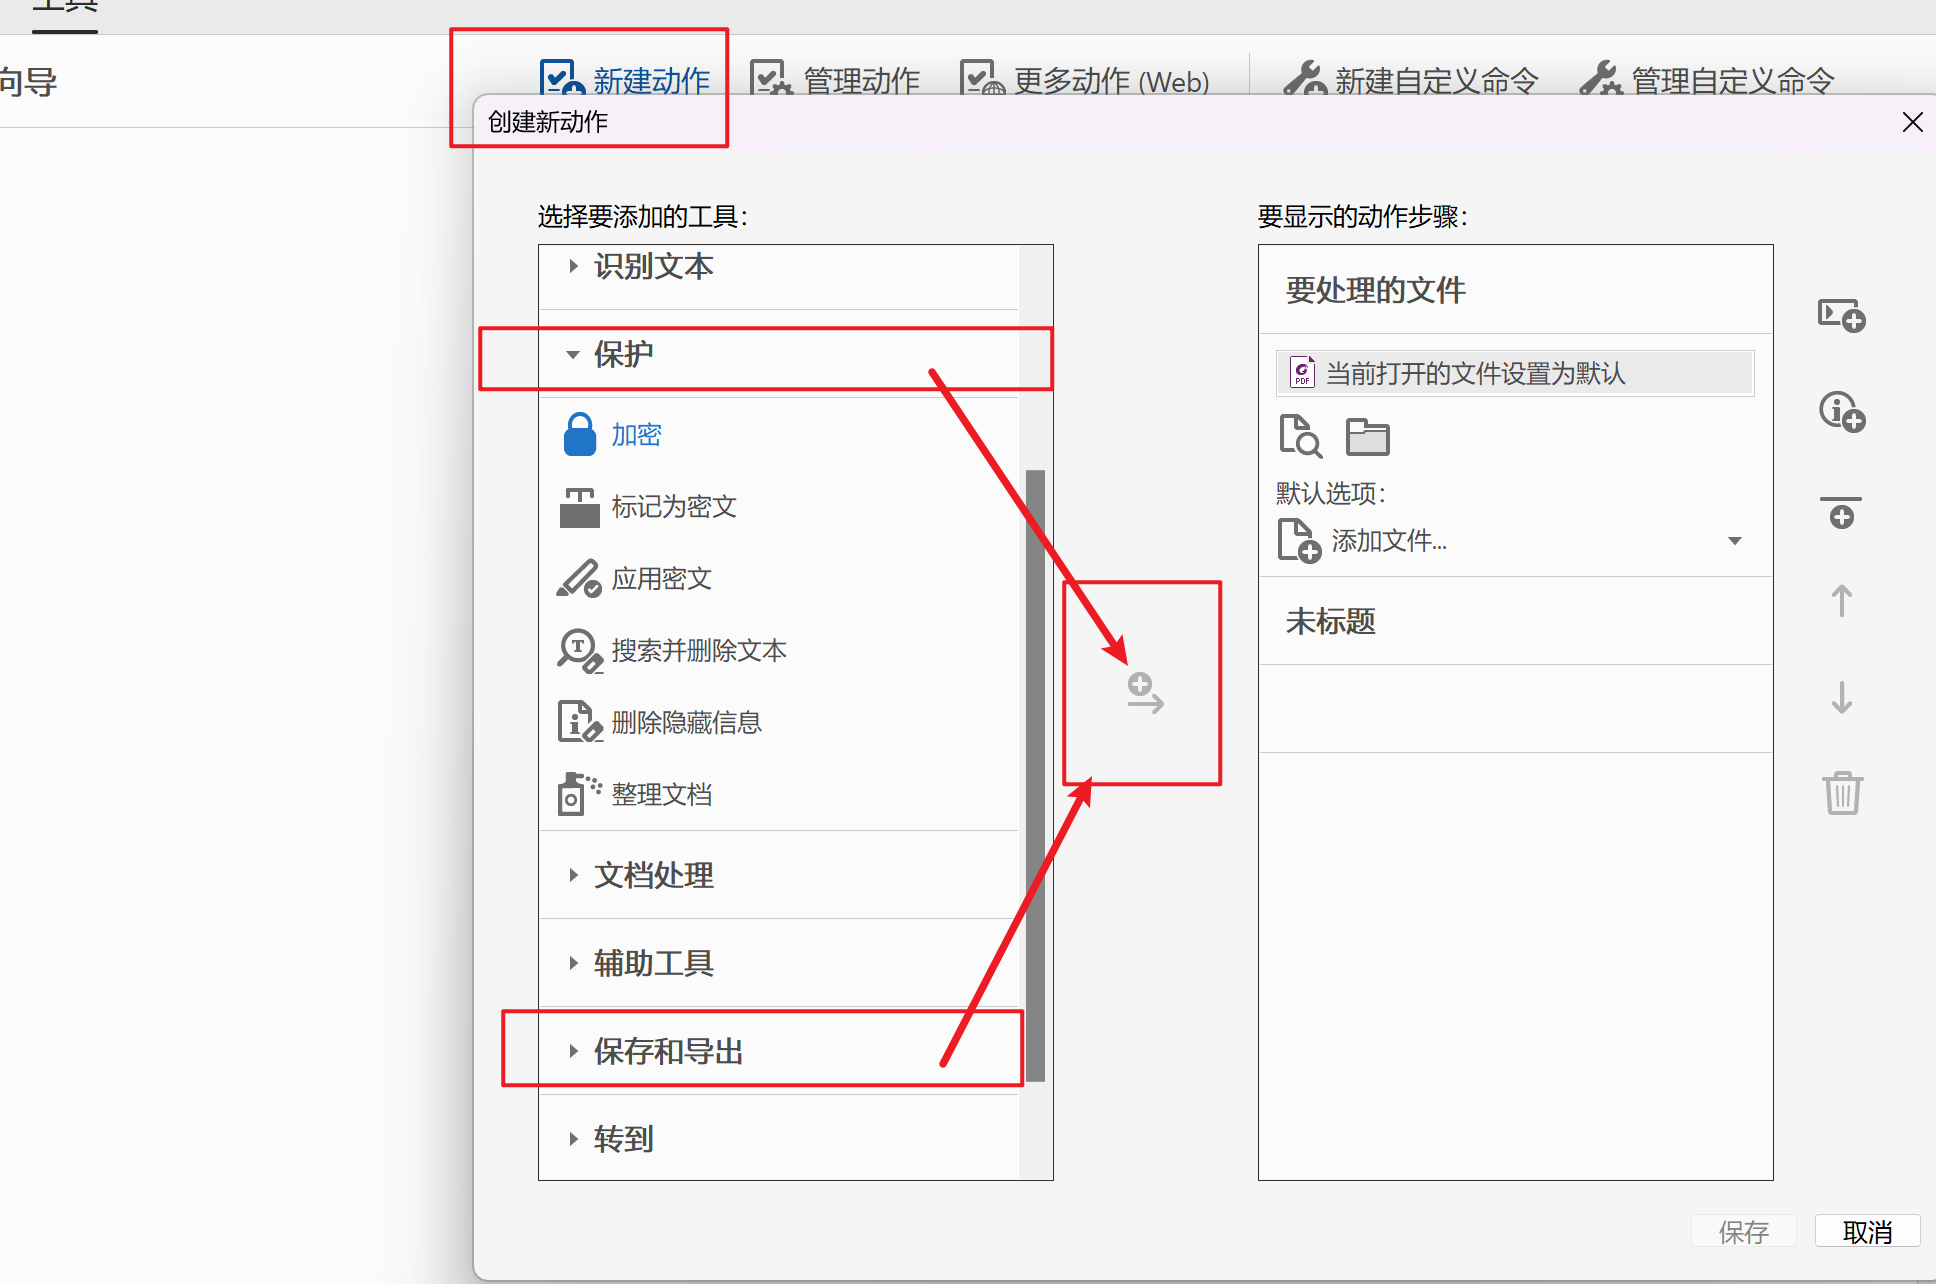Click the move step up arrow
Viewport: 1936px width, 1284px height.
(x=1841, y=601)
